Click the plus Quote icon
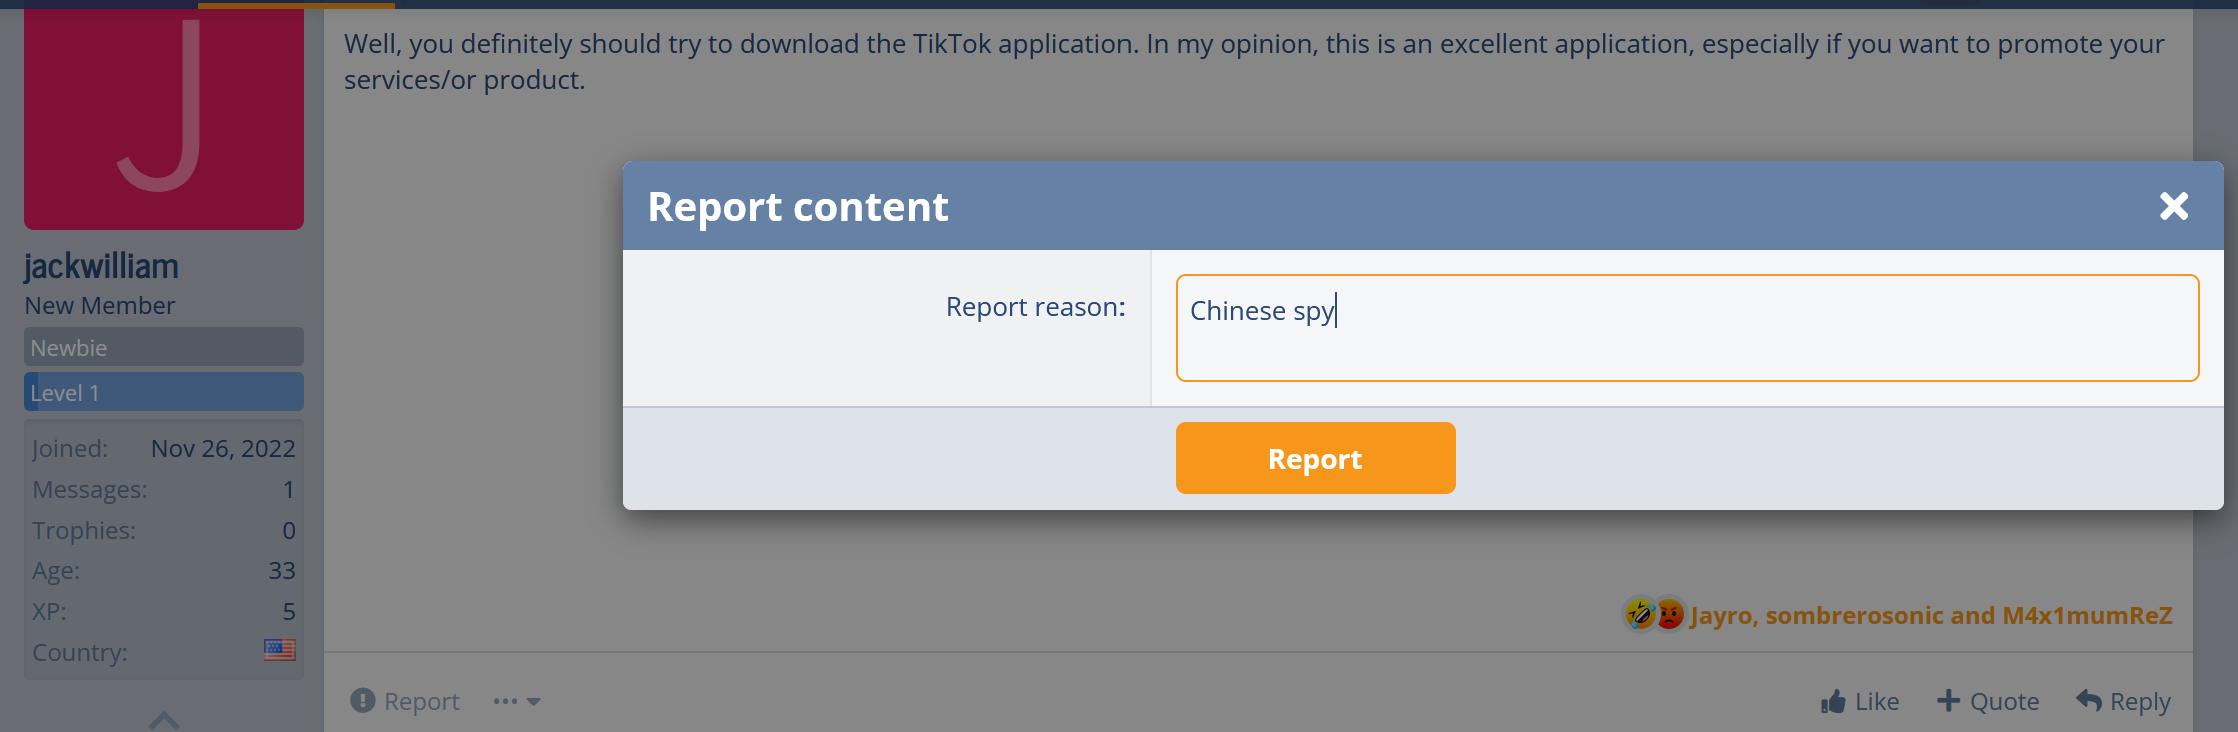 click(x=1948, y=700)
